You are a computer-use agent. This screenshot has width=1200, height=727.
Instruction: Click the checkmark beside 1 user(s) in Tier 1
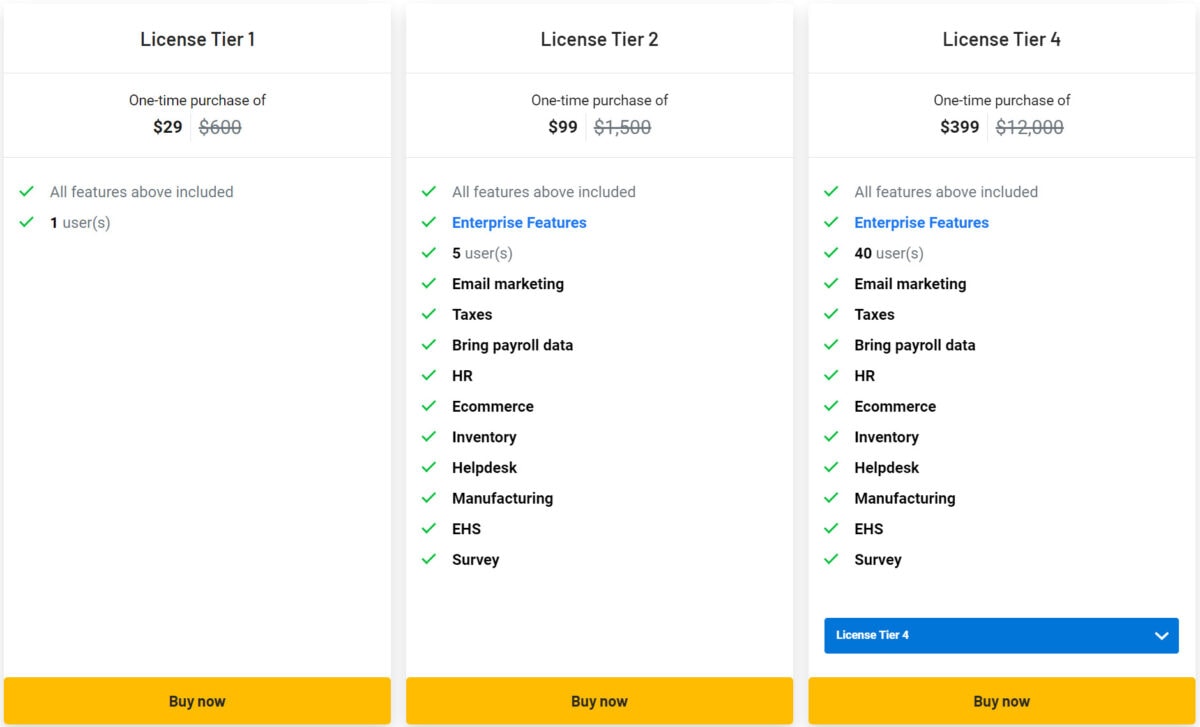27,222
